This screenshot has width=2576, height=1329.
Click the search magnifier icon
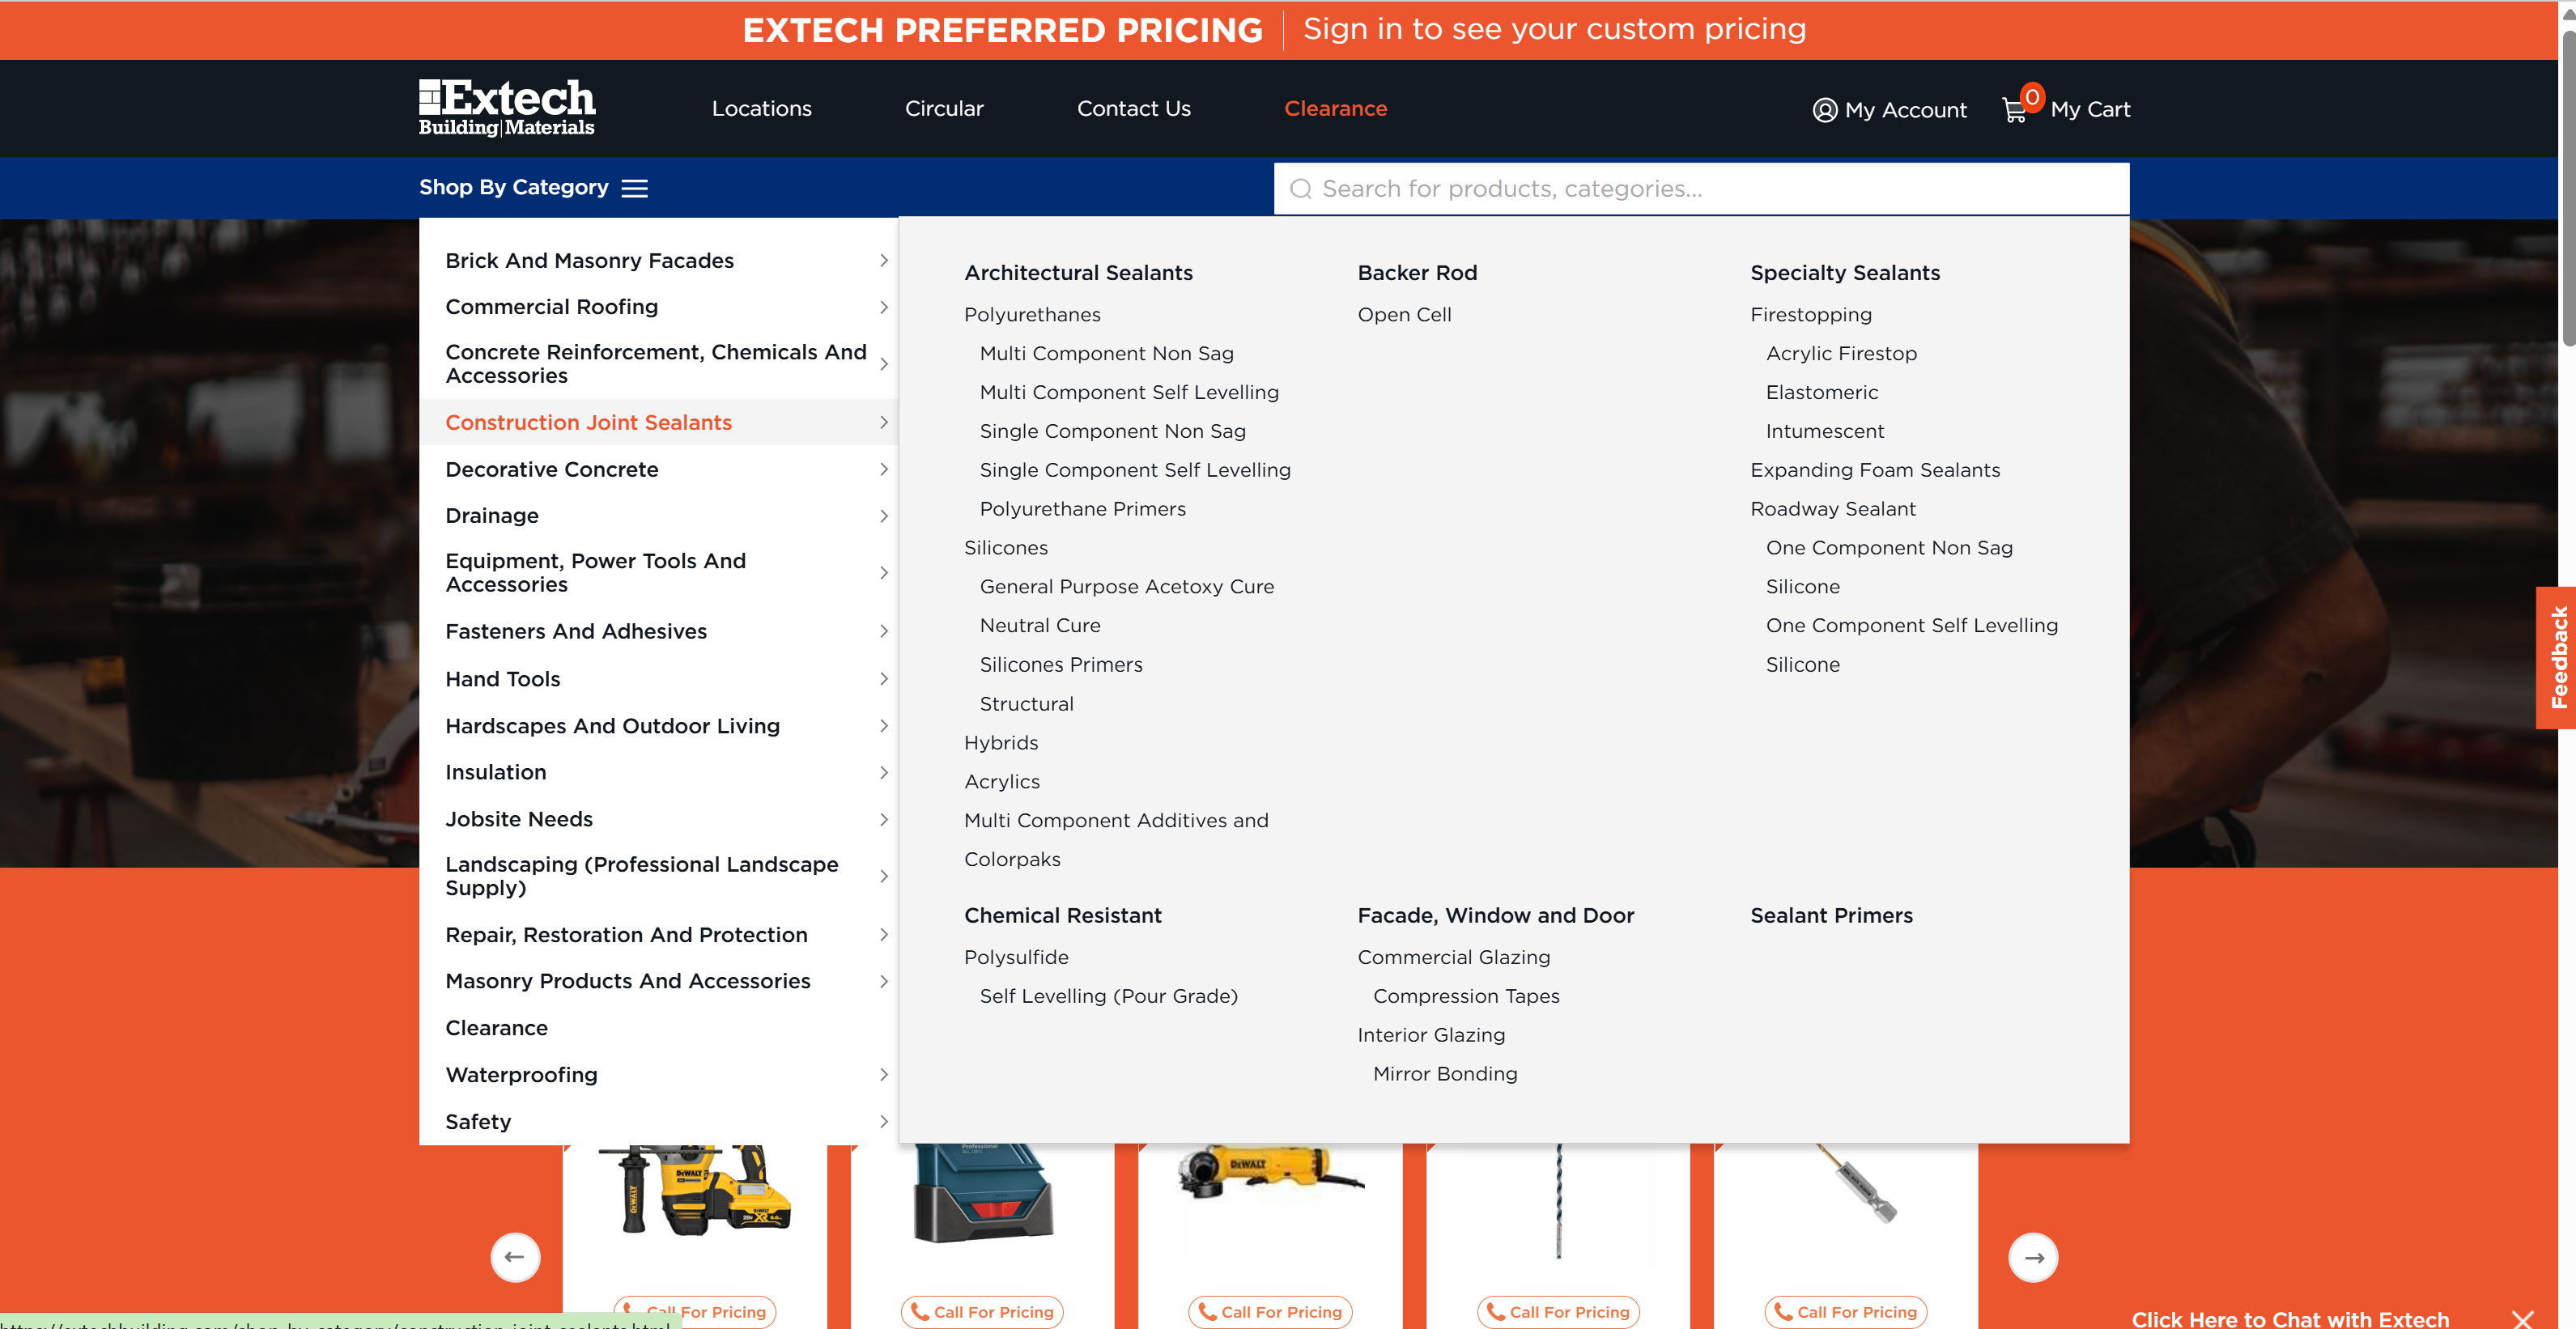[x=1300, y=189]
